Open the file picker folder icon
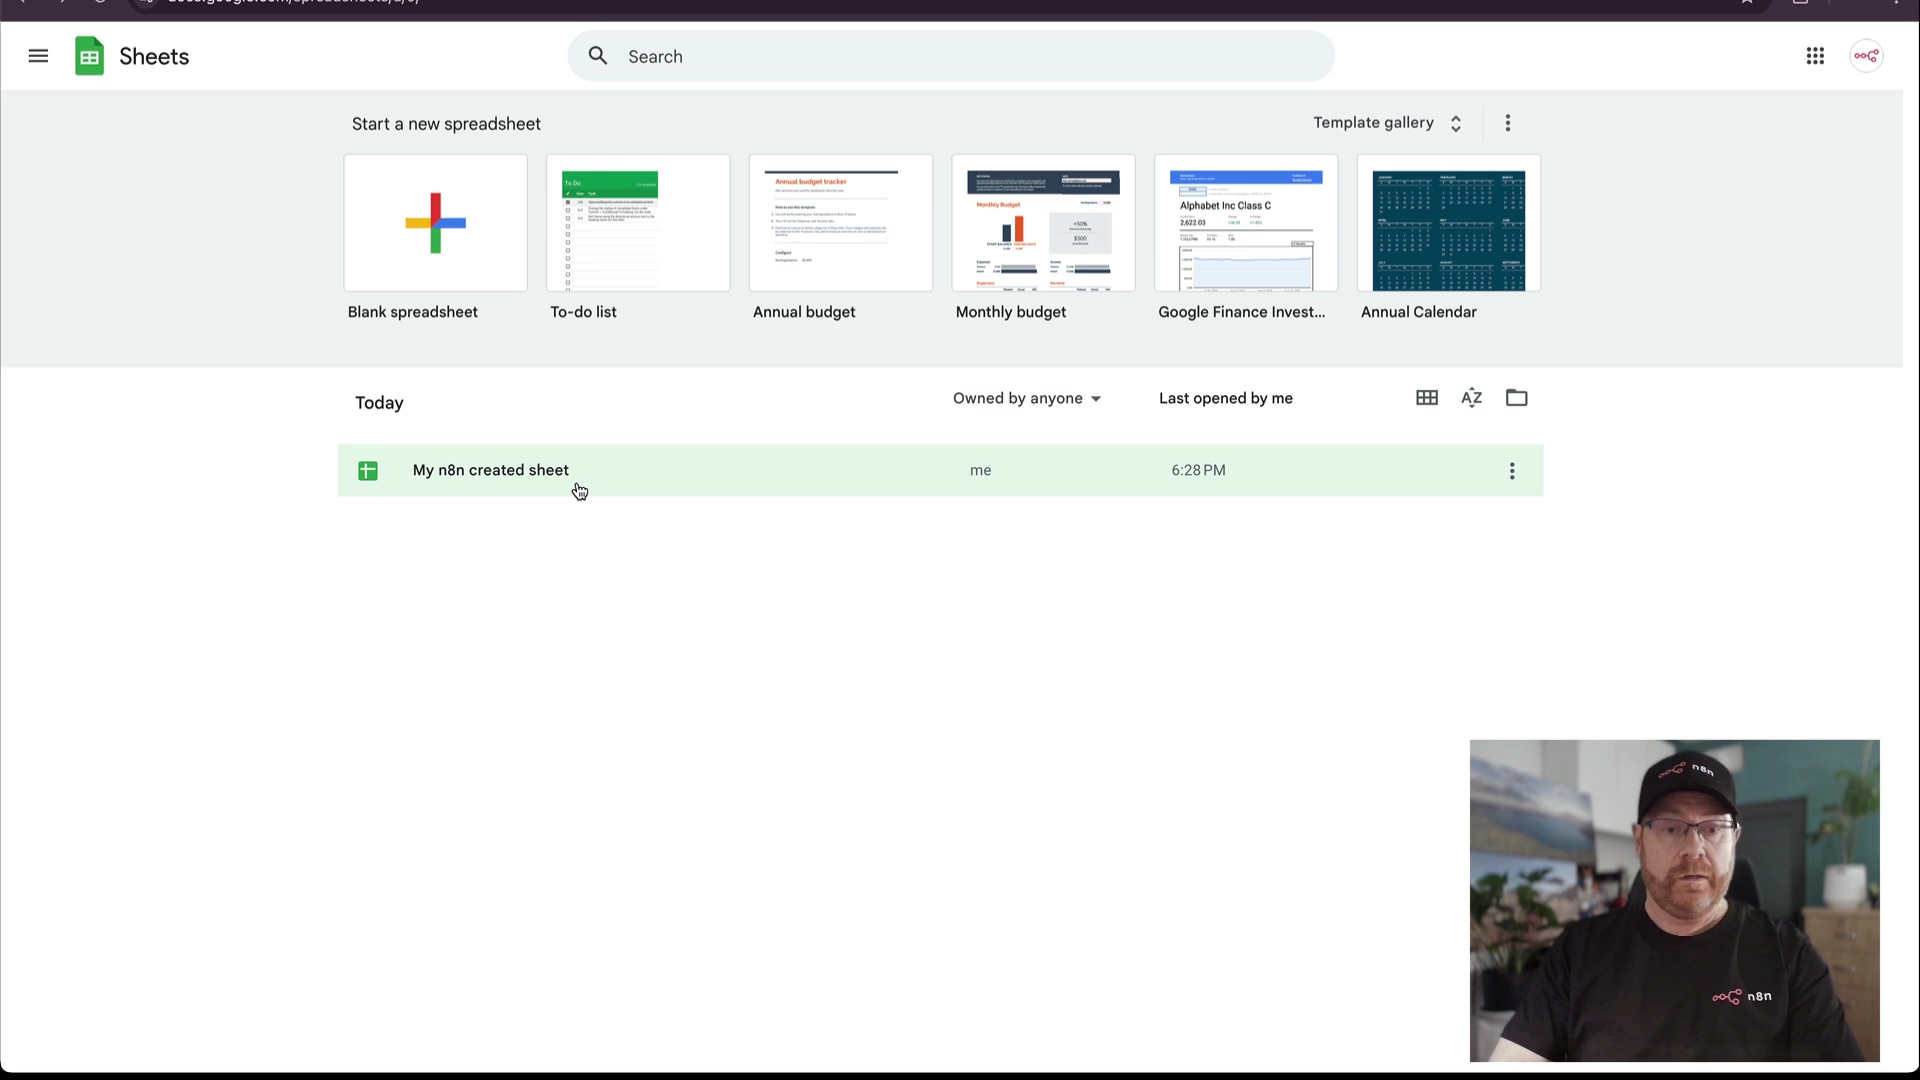 (1516, 398)
